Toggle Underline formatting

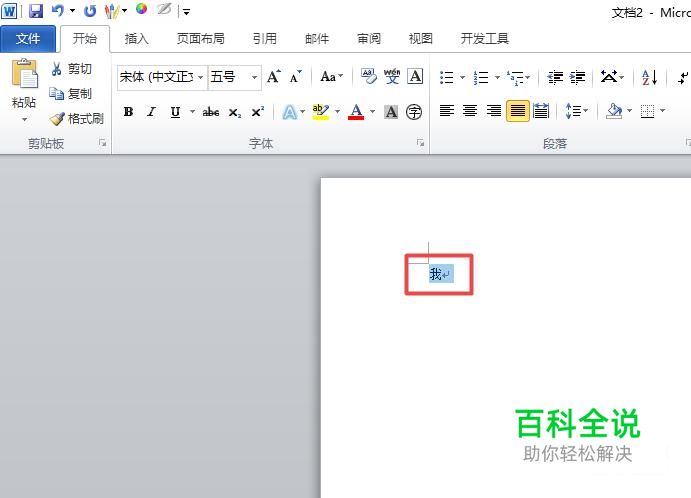point(175,112)
